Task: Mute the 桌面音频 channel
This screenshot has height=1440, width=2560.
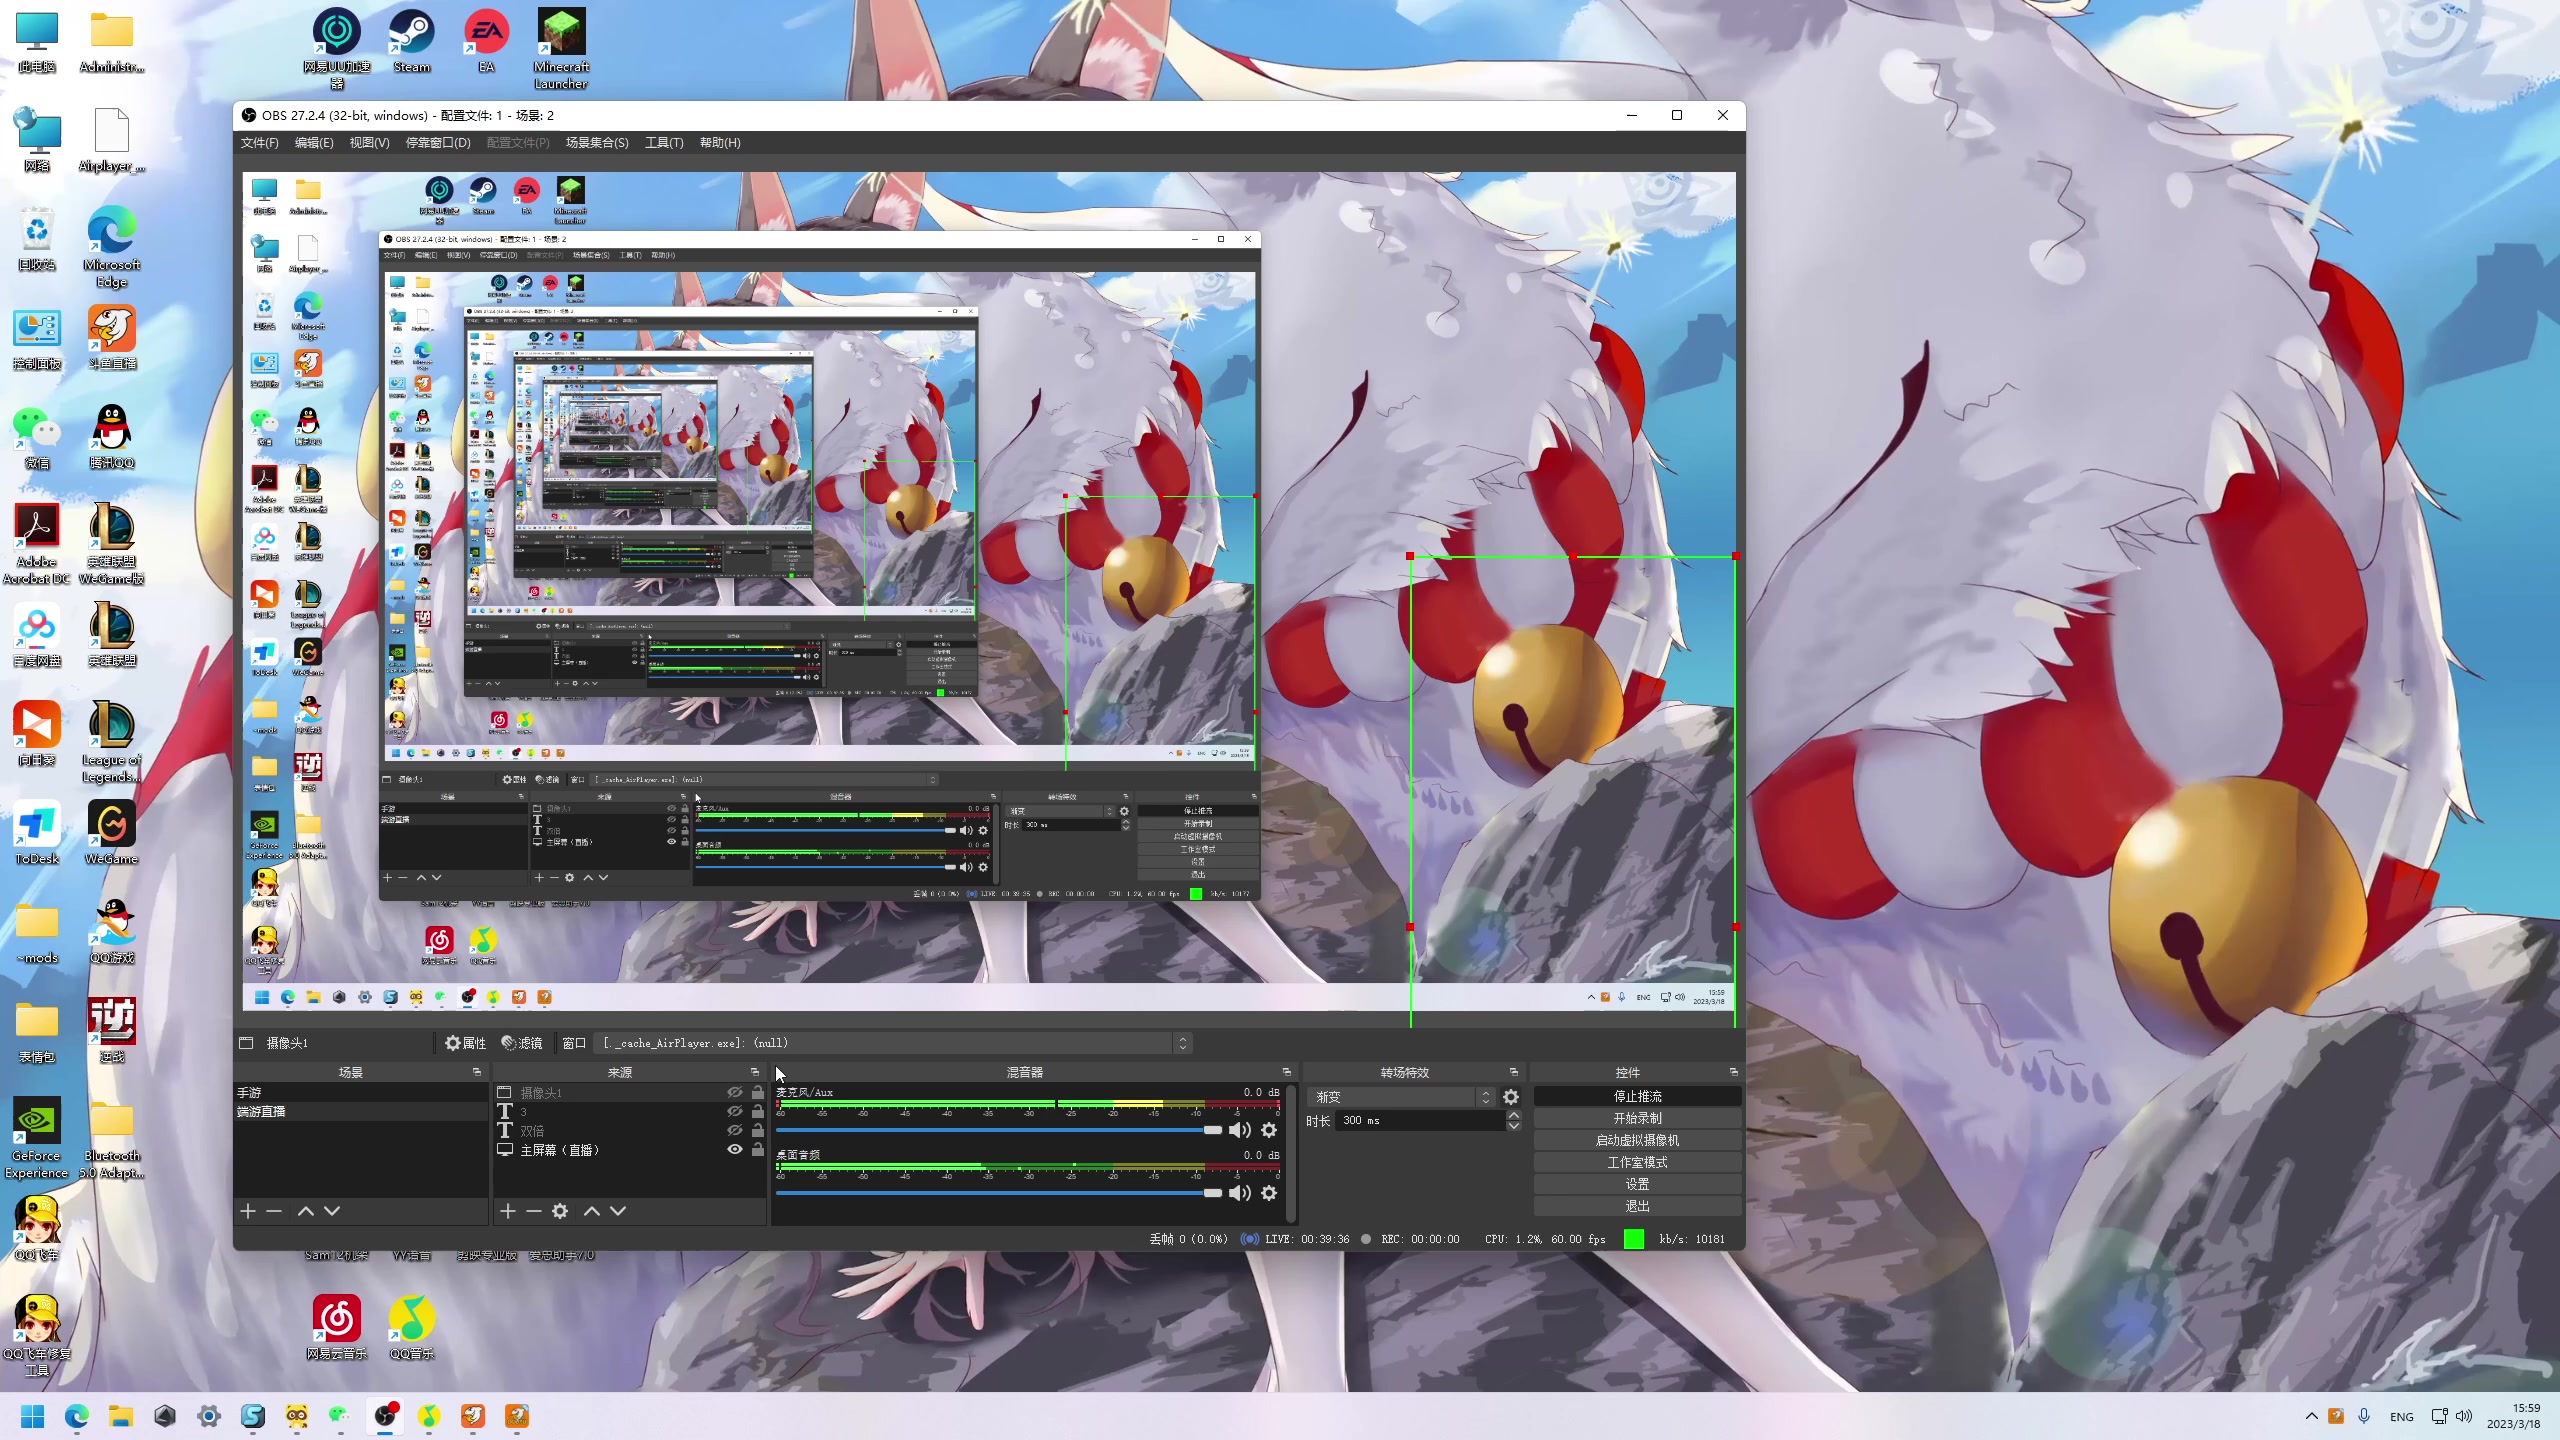Action: point(1239,1193)
